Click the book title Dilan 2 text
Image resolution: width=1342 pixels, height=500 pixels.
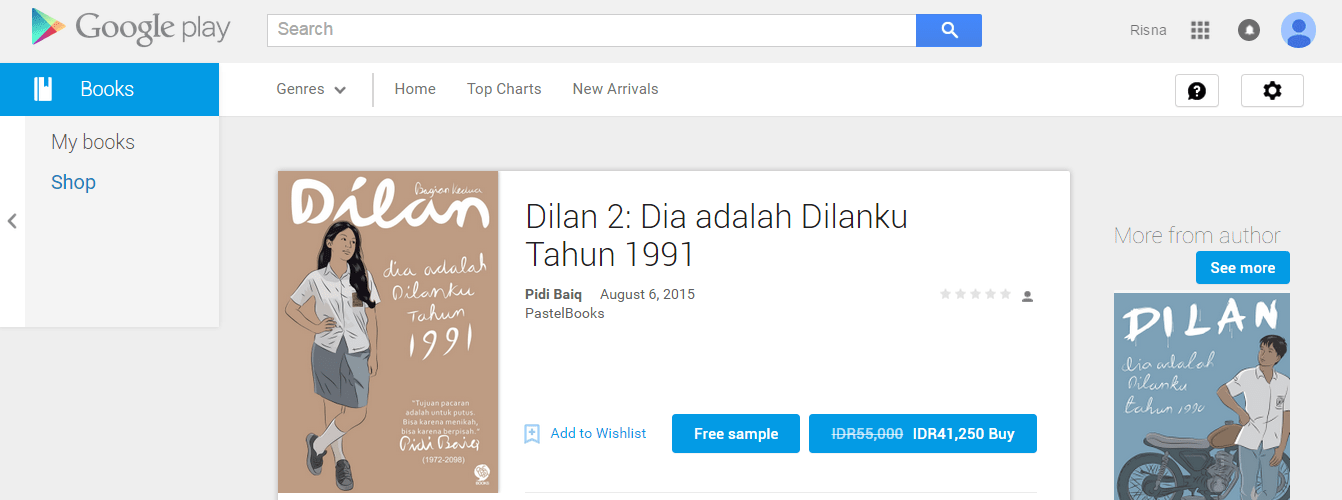(x=716, y=235)
